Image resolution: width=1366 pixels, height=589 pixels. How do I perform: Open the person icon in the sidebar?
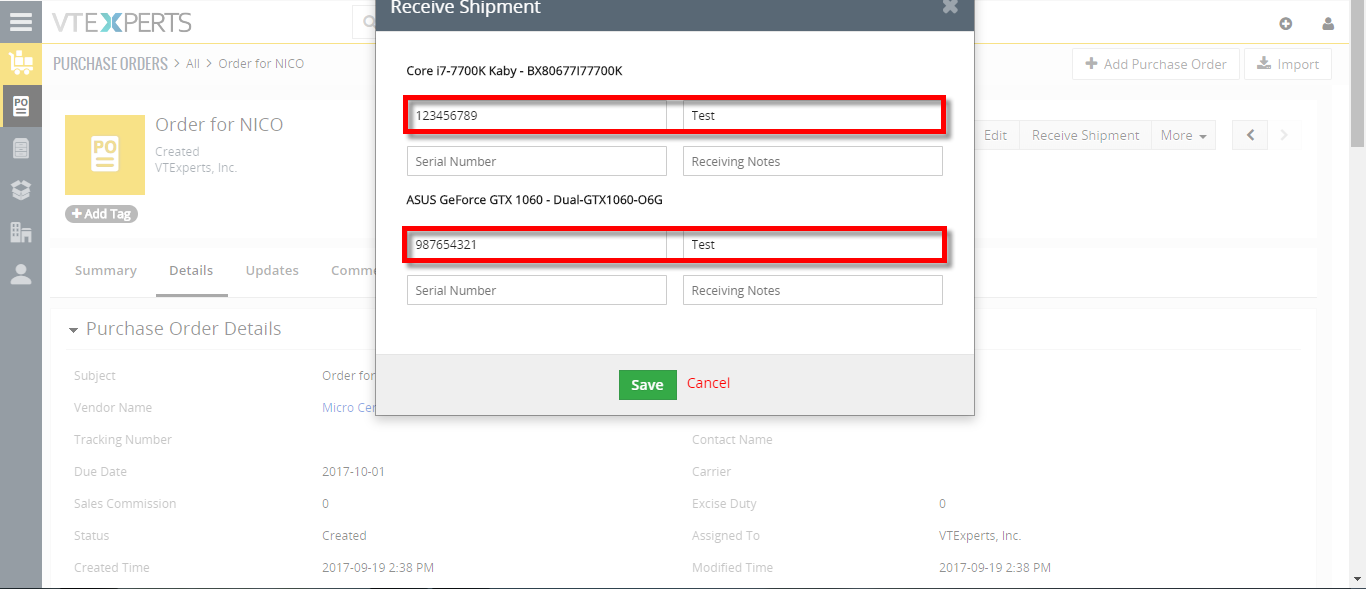click(21, 274)
